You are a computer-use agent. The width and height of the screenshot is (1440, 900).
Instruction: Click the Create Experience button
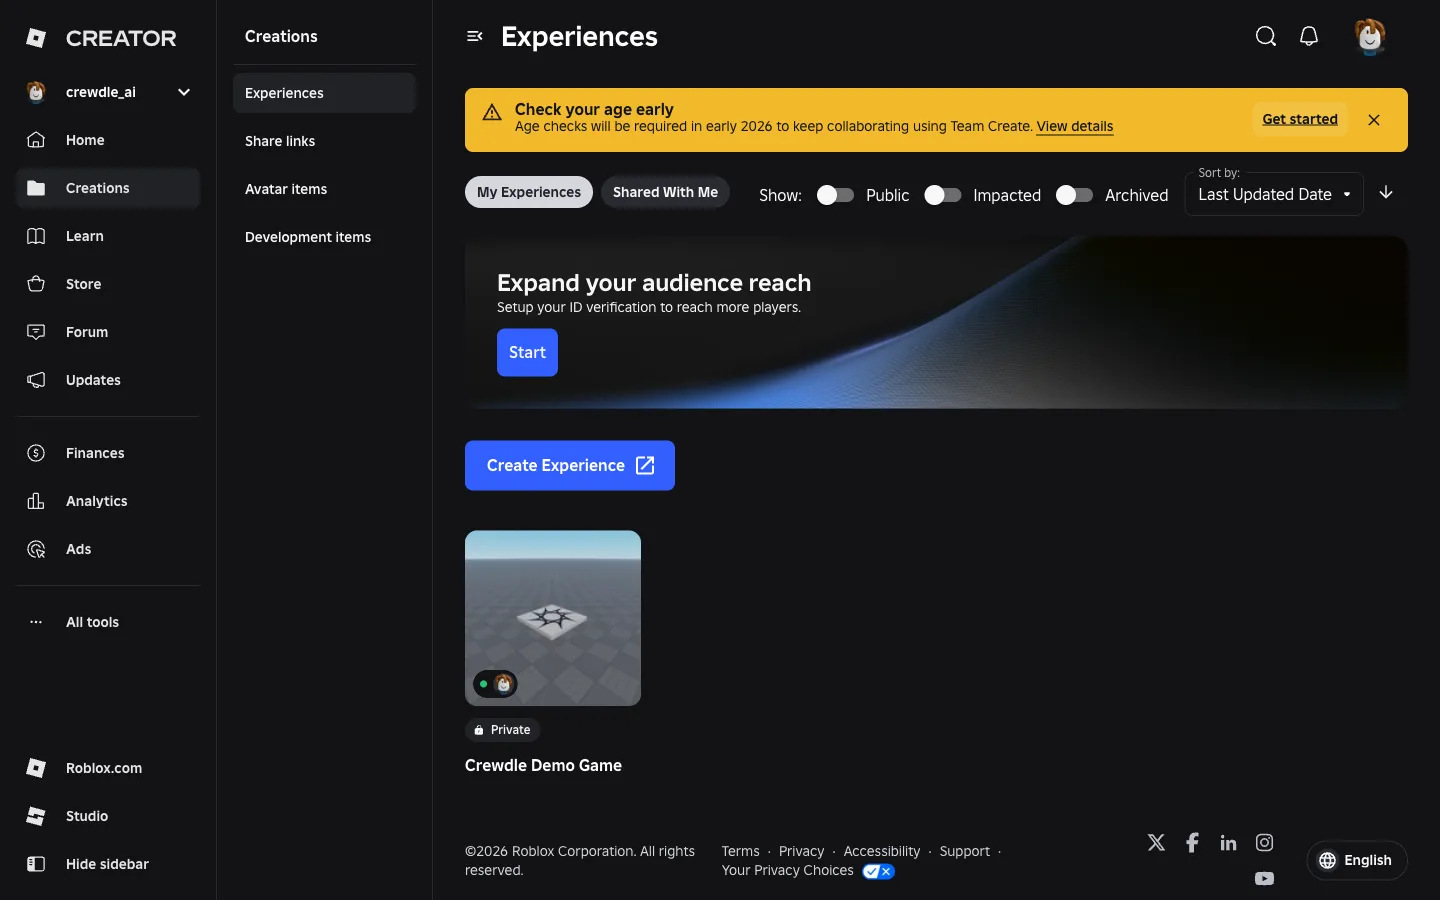(x=570, y=465)
